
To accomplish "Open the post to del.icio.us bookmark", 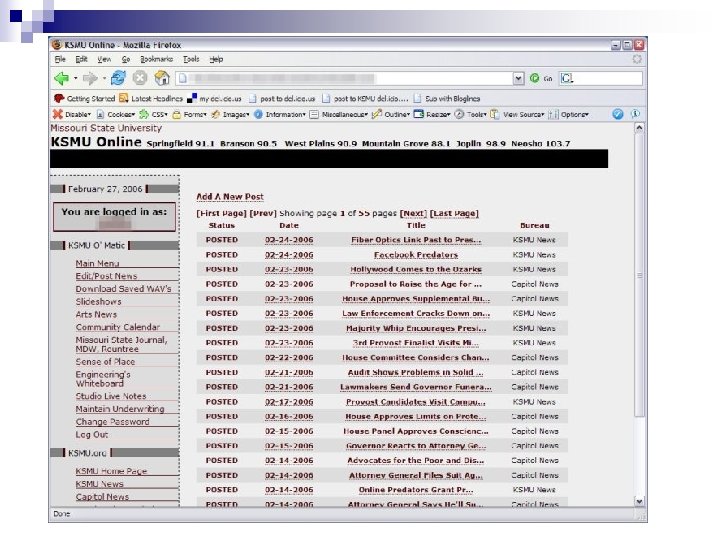I will tap(282, 98).
